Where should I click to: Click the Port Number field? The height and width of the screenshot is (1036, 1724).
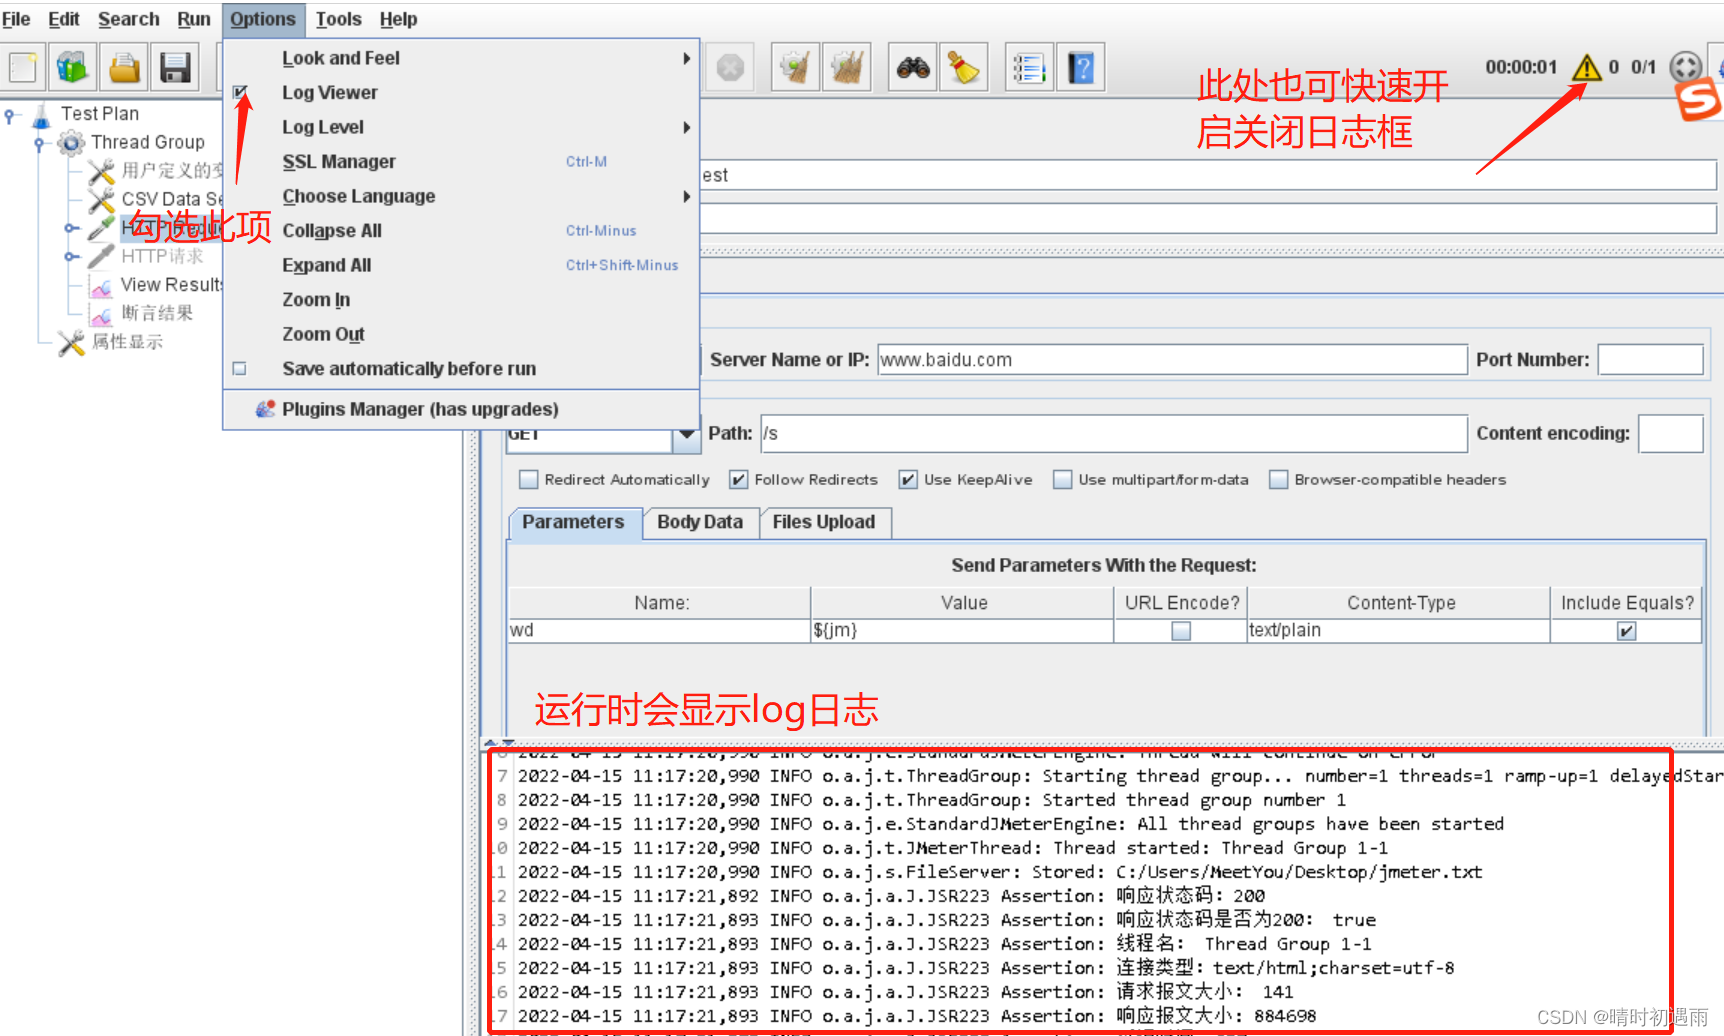[1650, 360]
